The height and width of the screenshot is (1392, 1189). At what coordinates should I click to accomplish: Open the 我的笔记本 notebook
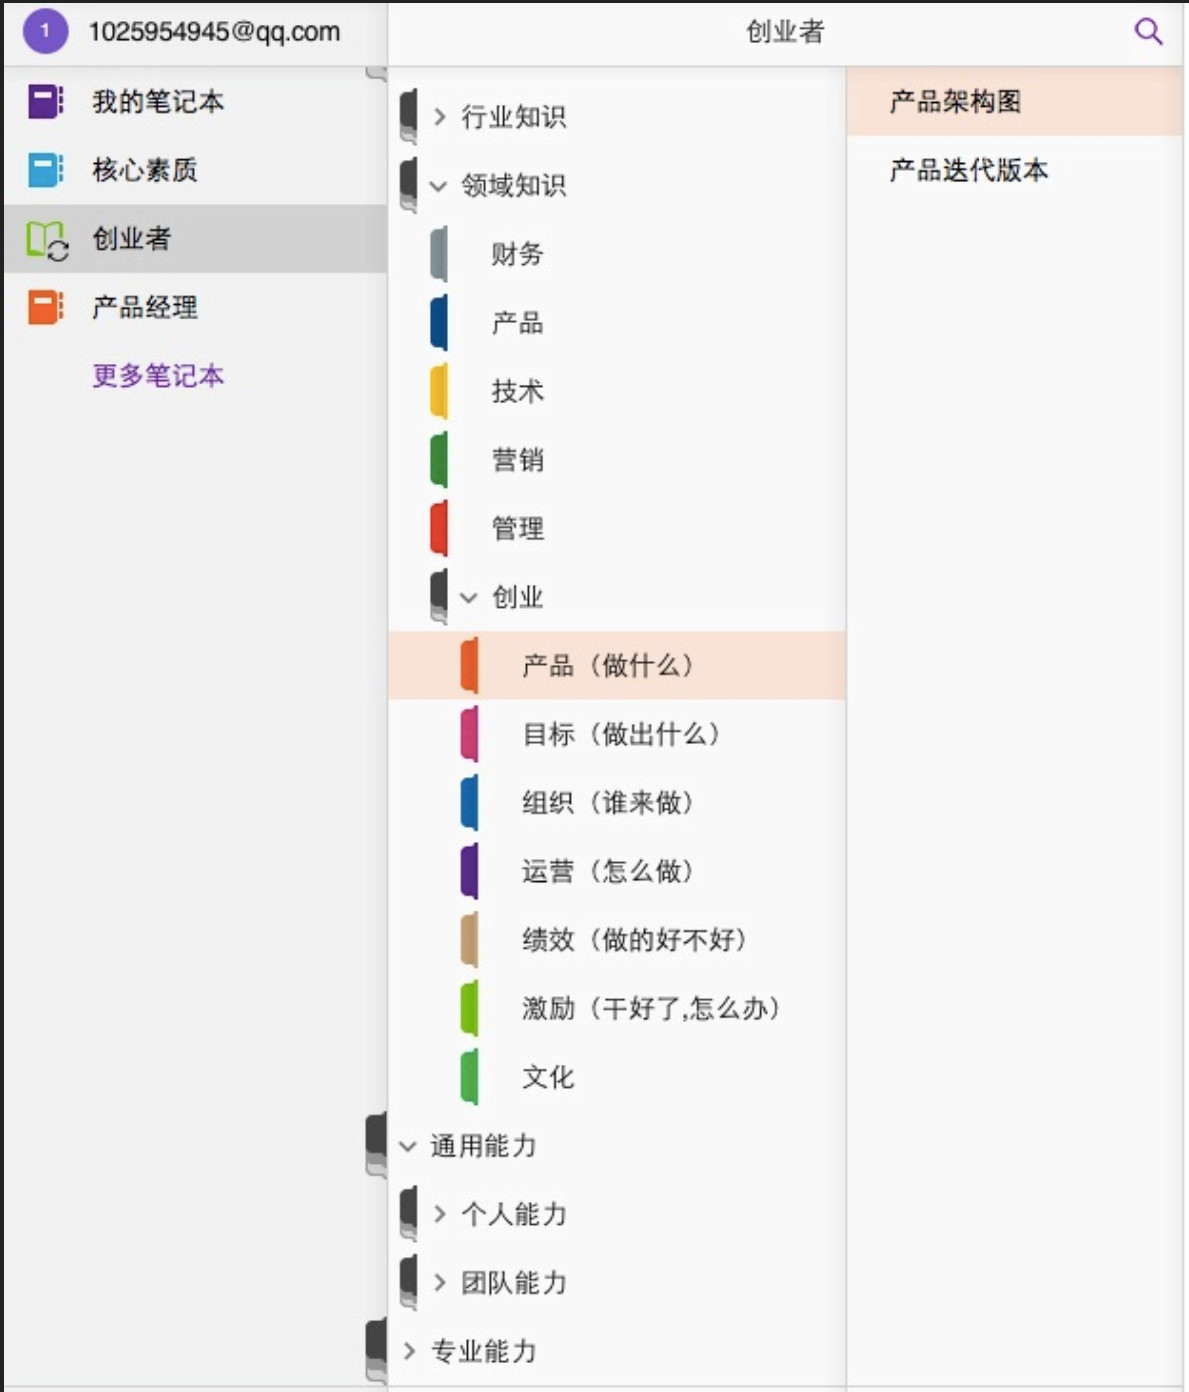pyautogui.click(x=195, y=101)
